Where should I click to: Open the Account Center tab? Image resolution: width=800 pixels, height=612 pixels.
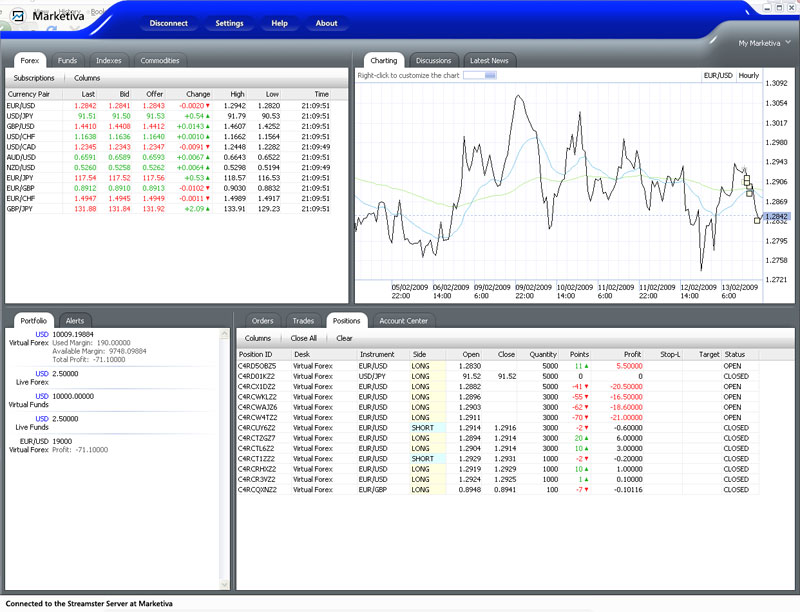pyautogui.click(x=404, y=320)
